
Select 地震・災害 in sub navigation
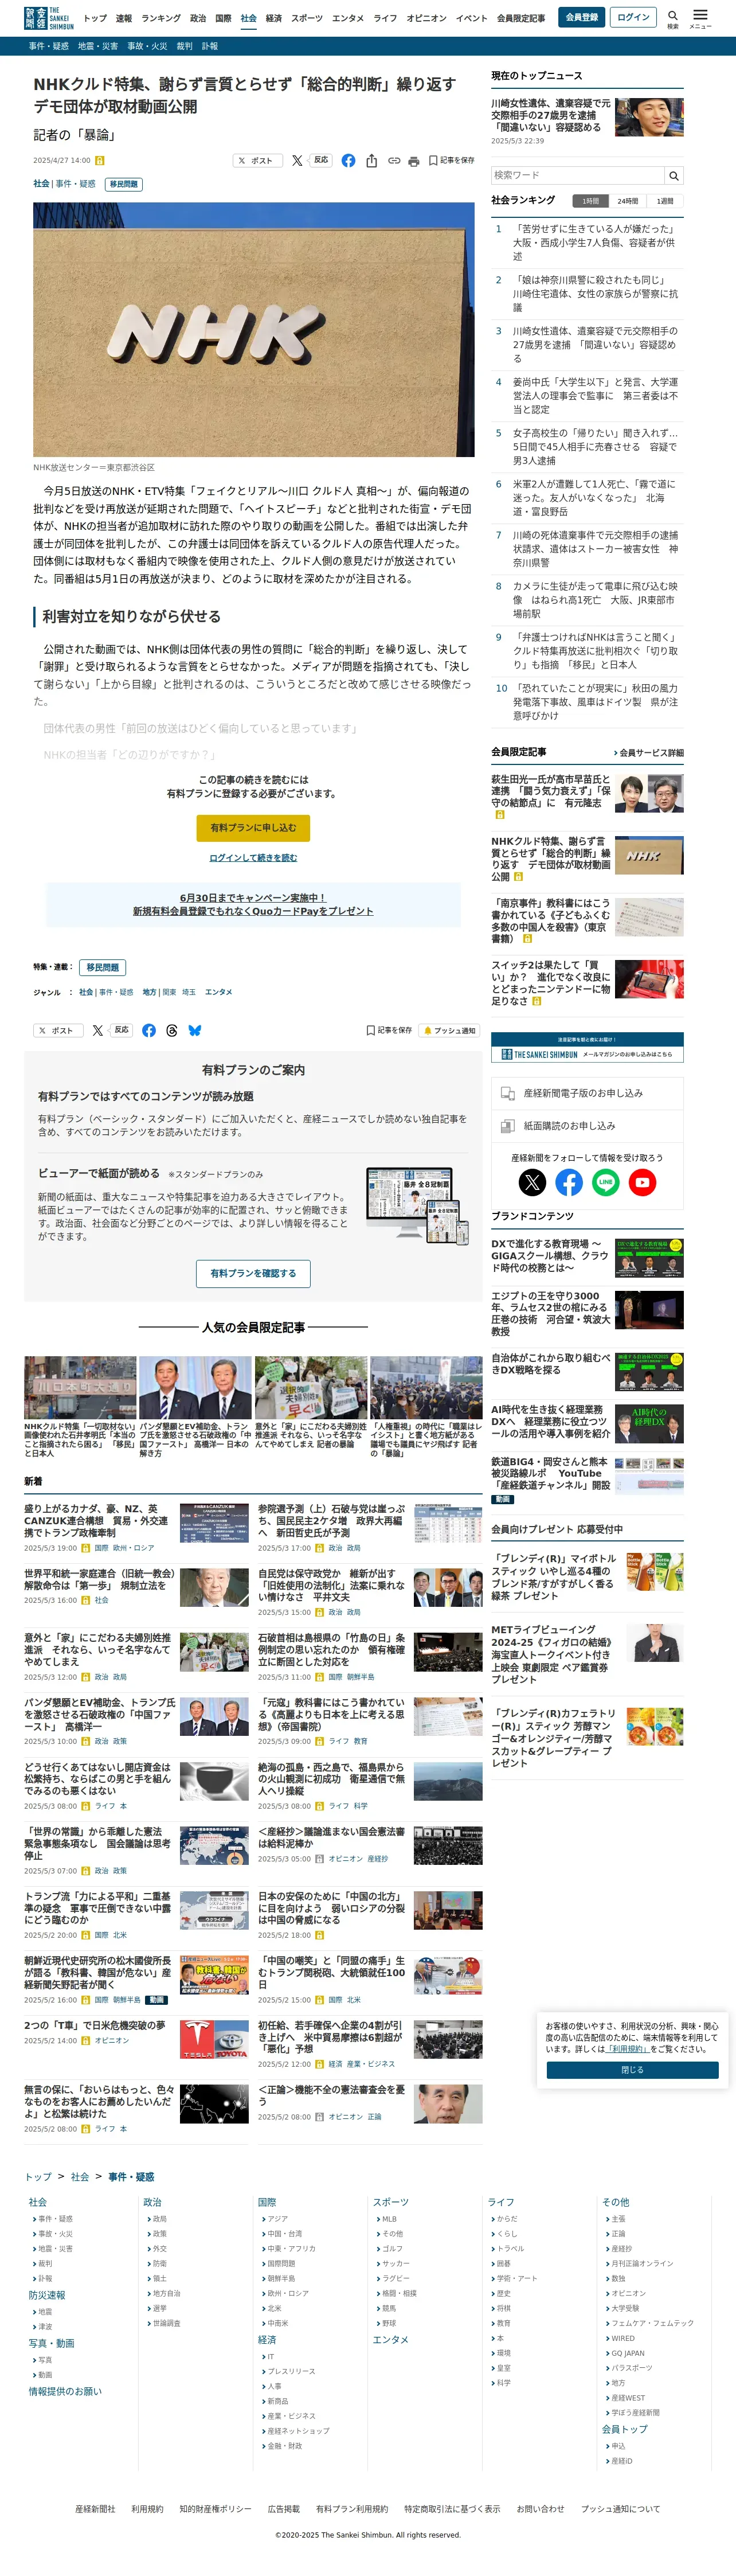pyautogui.click(x=98, y=46)
